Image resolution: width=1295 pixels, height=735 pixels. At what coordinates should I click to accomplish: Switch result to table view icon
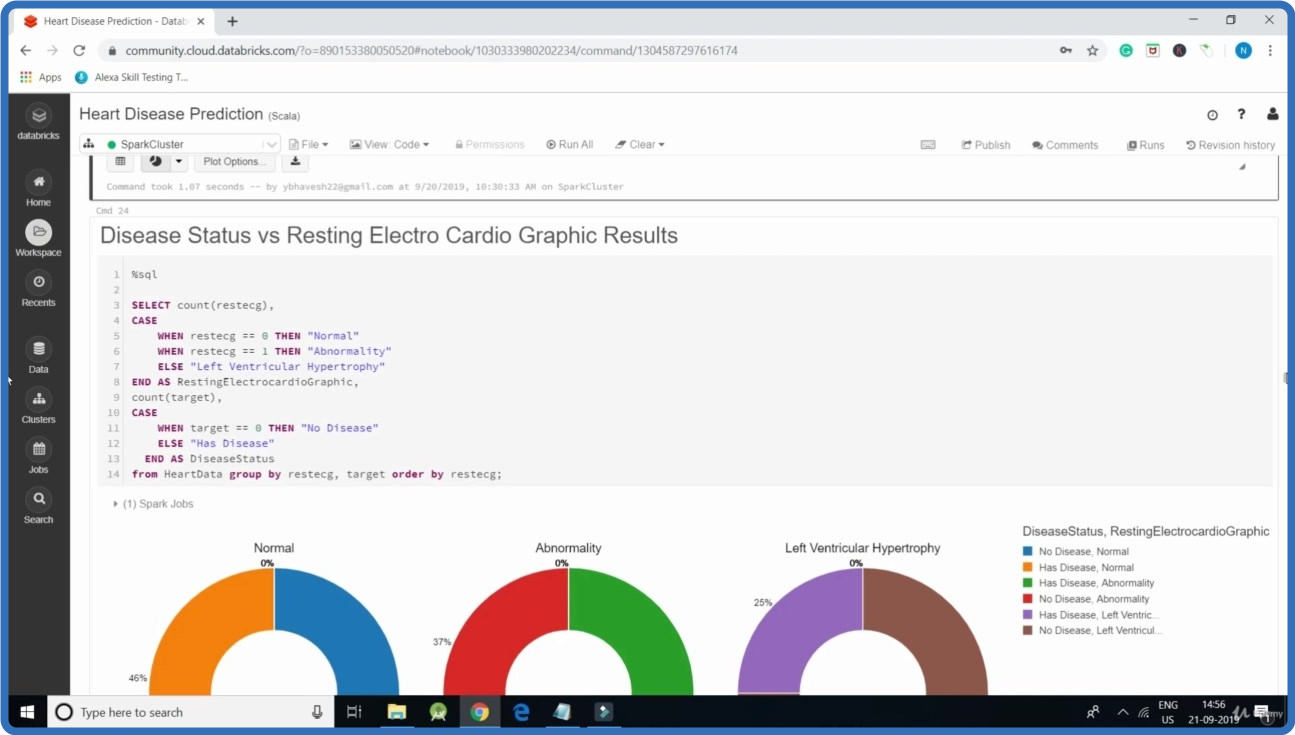tap(121, 161)
